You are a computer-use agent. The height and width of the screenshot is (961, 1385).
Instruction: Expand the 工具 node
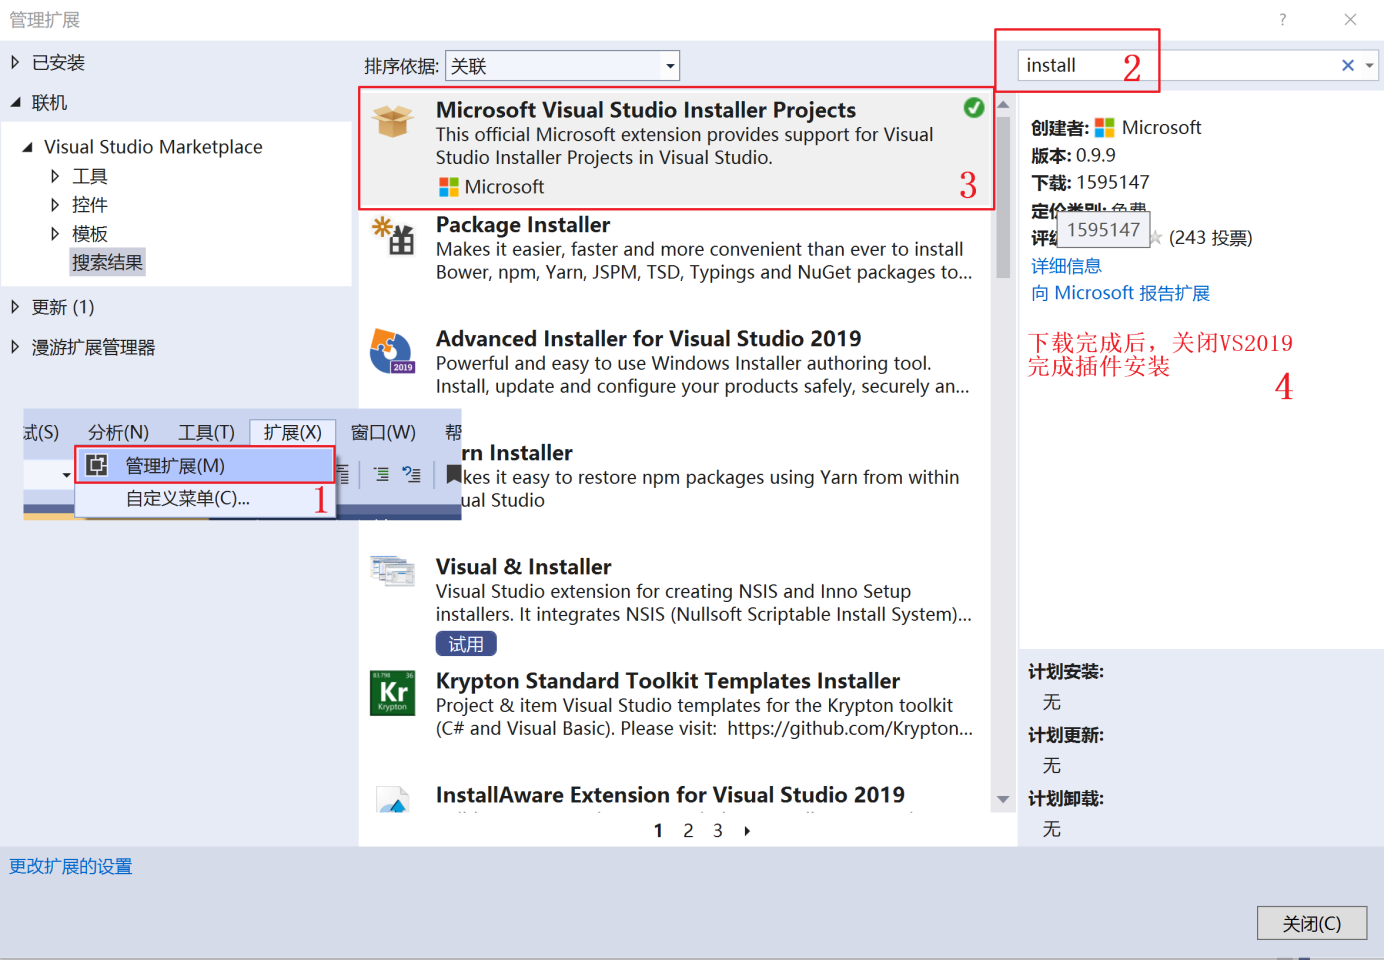[x=55, y=176]
